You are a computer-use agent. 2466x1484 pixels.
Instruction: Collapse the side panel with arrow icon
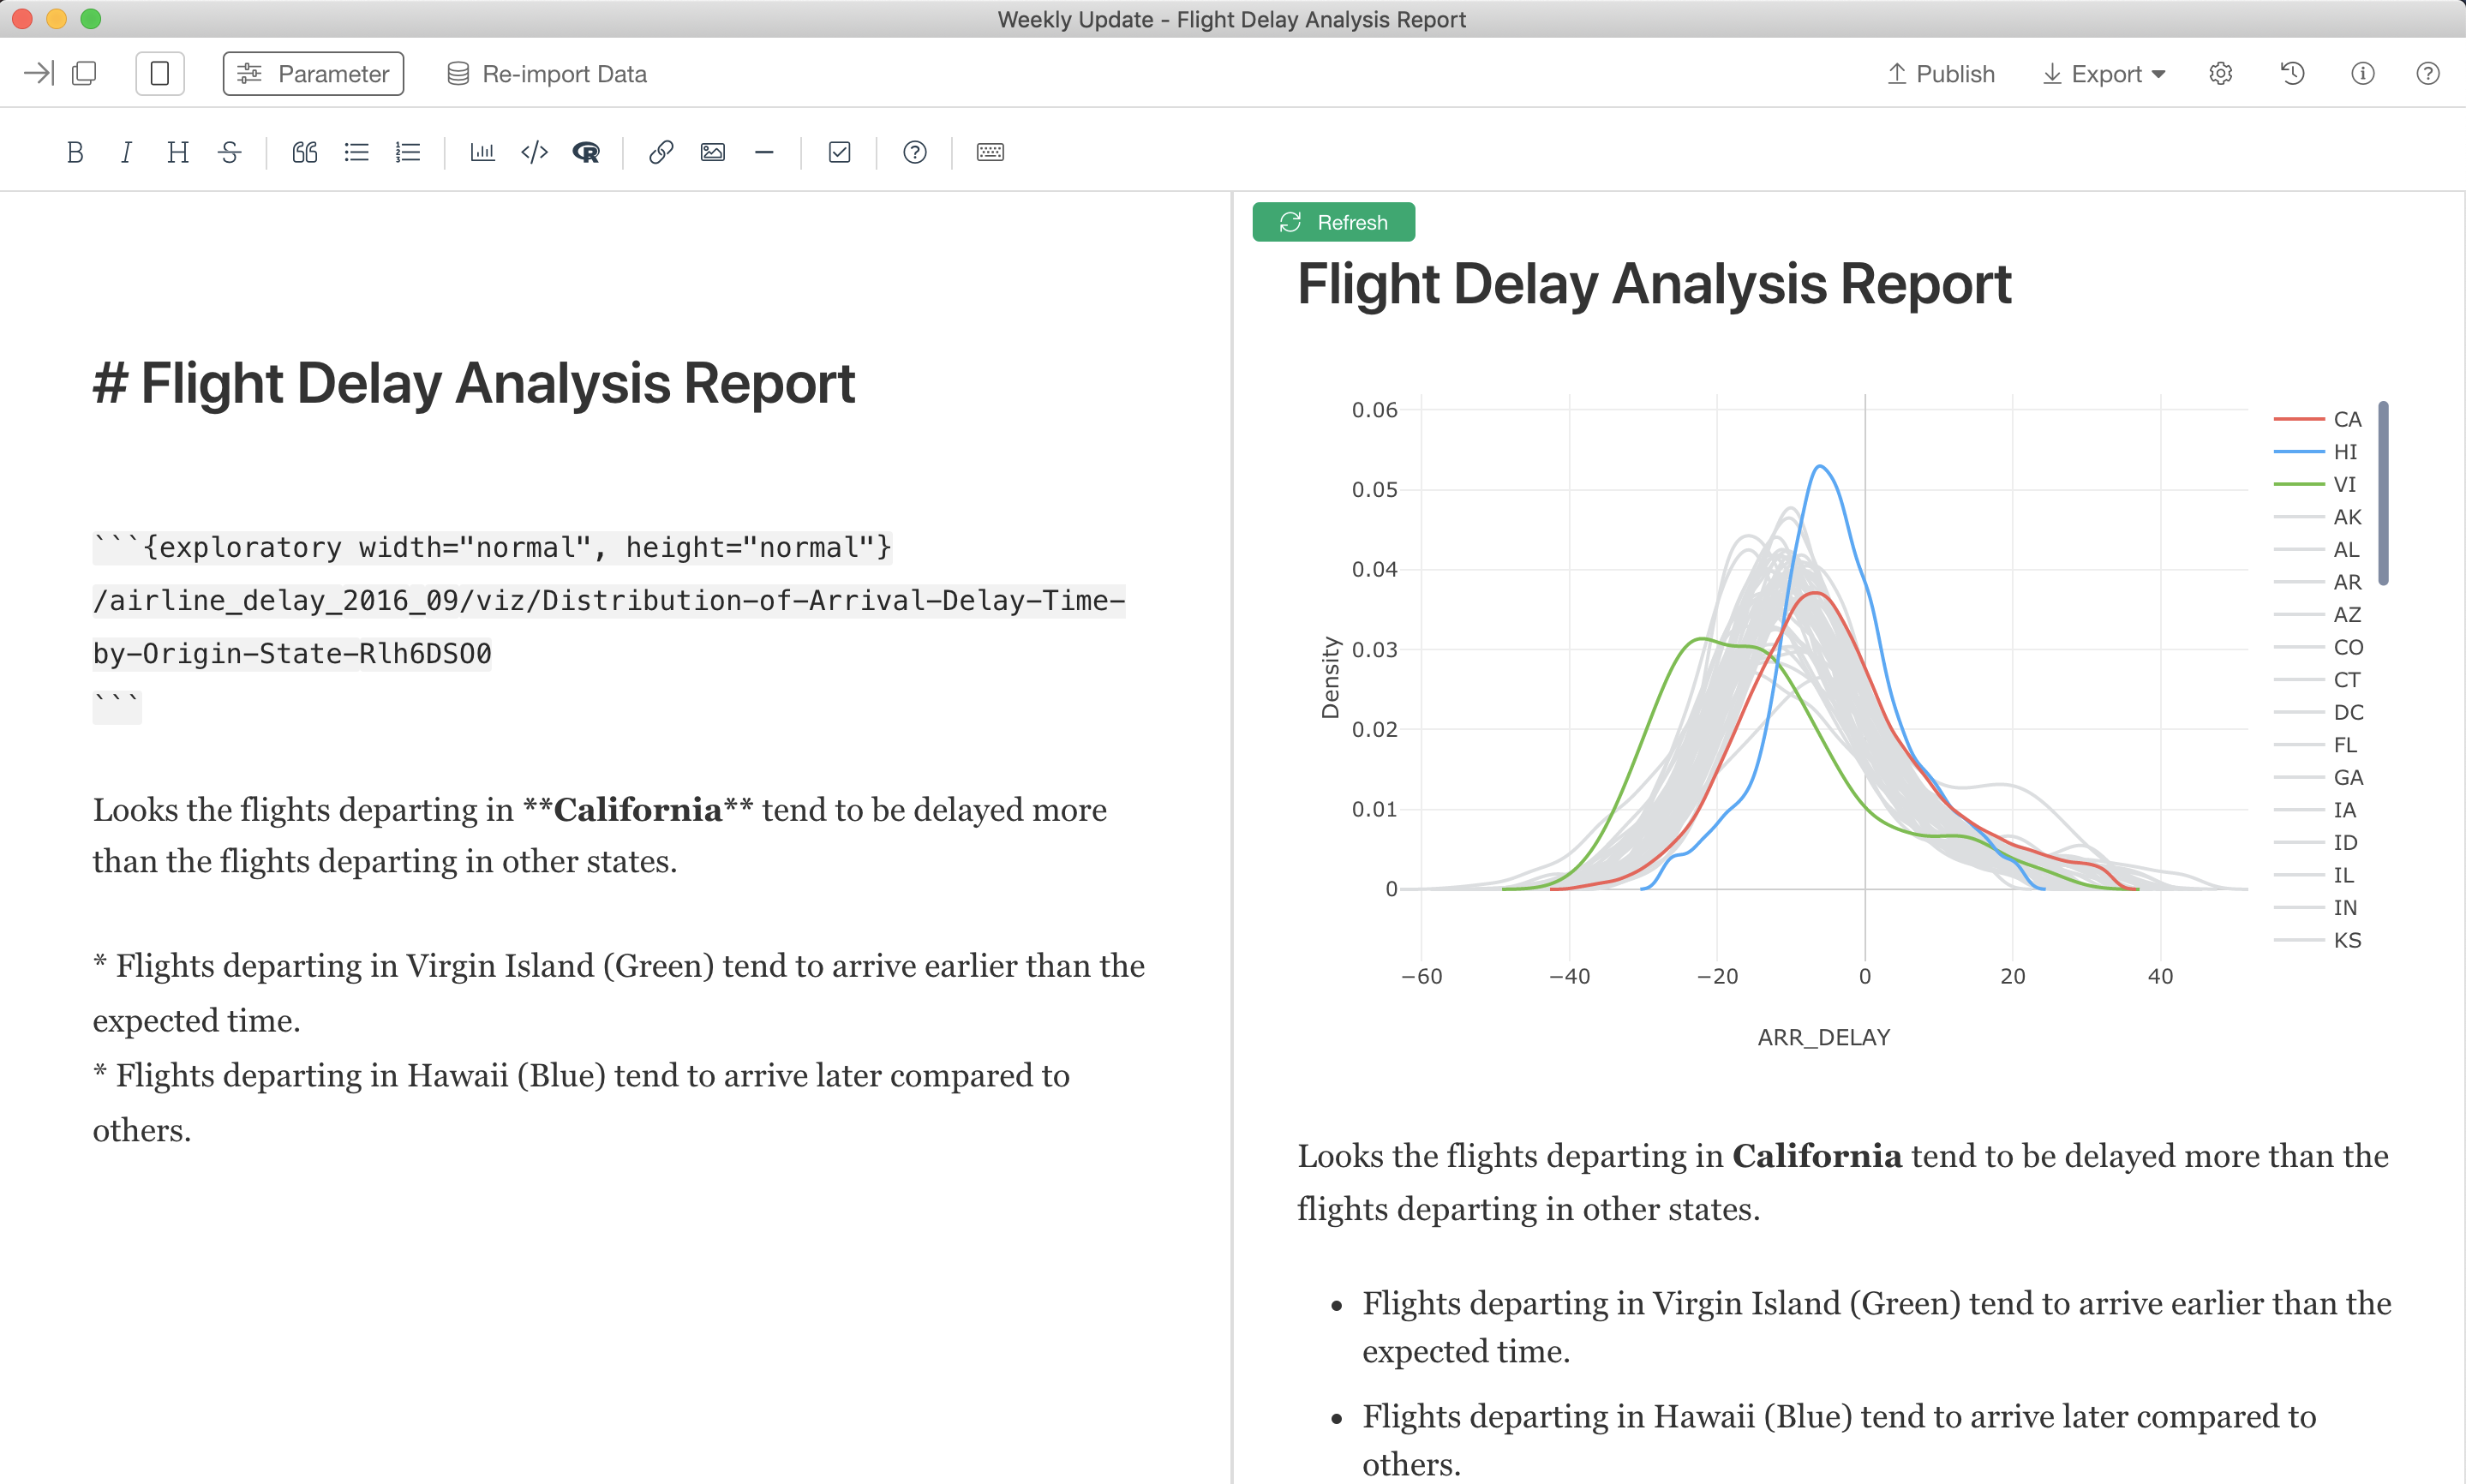(x=38, y=73)
